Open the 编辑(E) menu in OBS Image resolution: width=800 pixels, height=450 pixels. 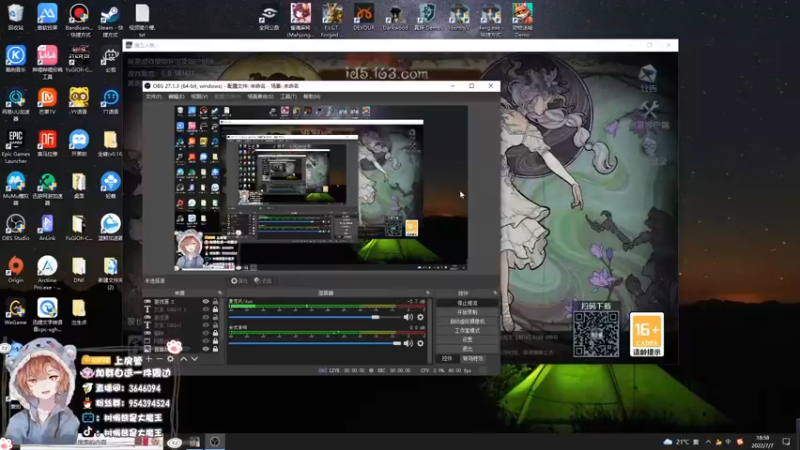coord(176,96)
